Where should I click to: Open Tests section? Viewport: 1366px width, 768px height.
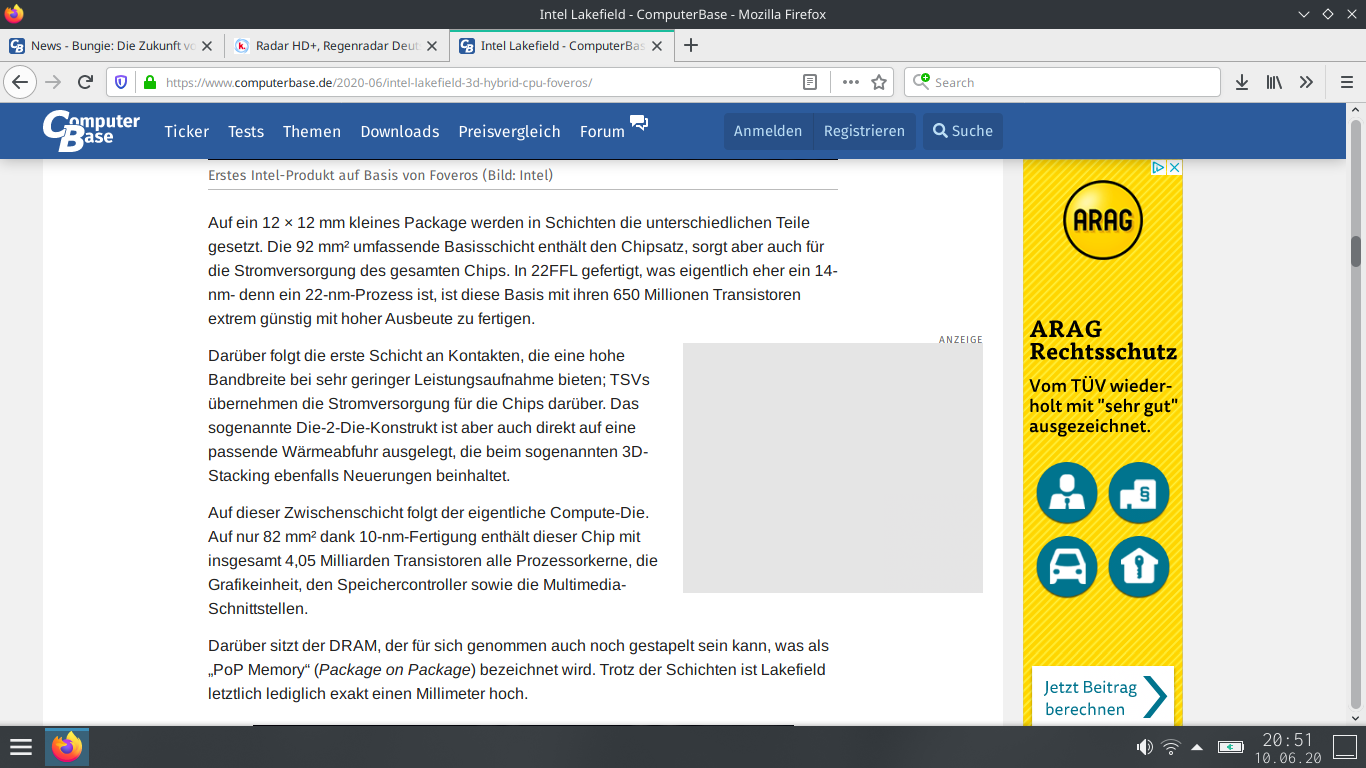click(x=246, y=131)
